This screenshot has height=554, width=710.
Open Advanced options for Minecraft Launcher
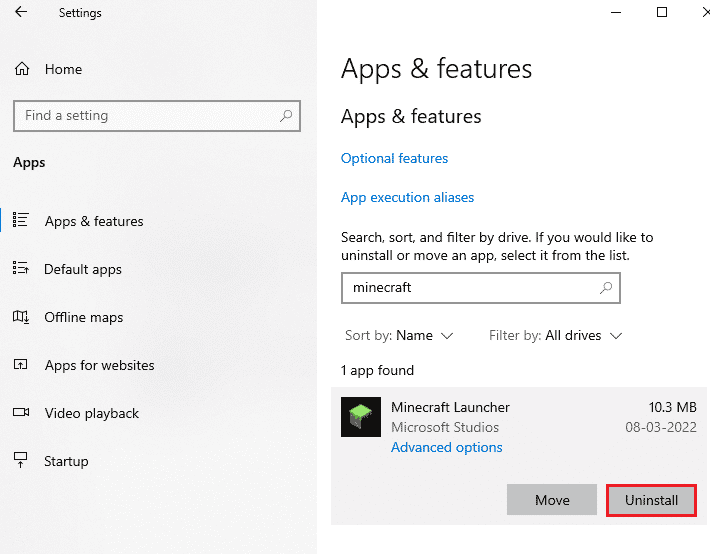click(446, 447)
